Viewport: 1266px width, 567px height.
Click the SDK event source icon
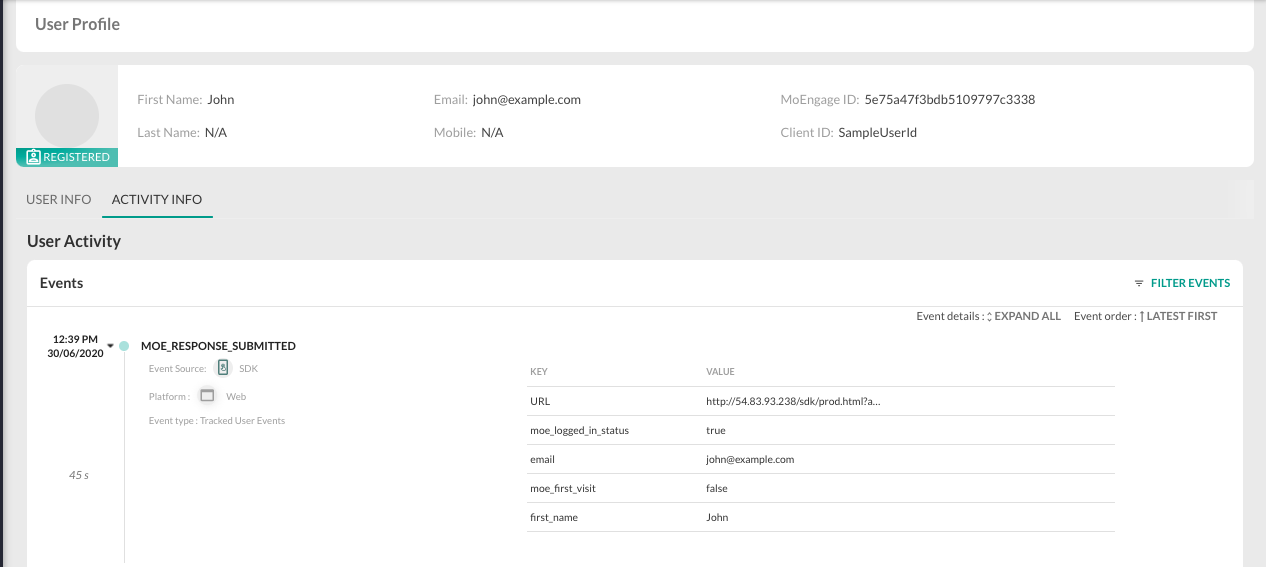223,368
